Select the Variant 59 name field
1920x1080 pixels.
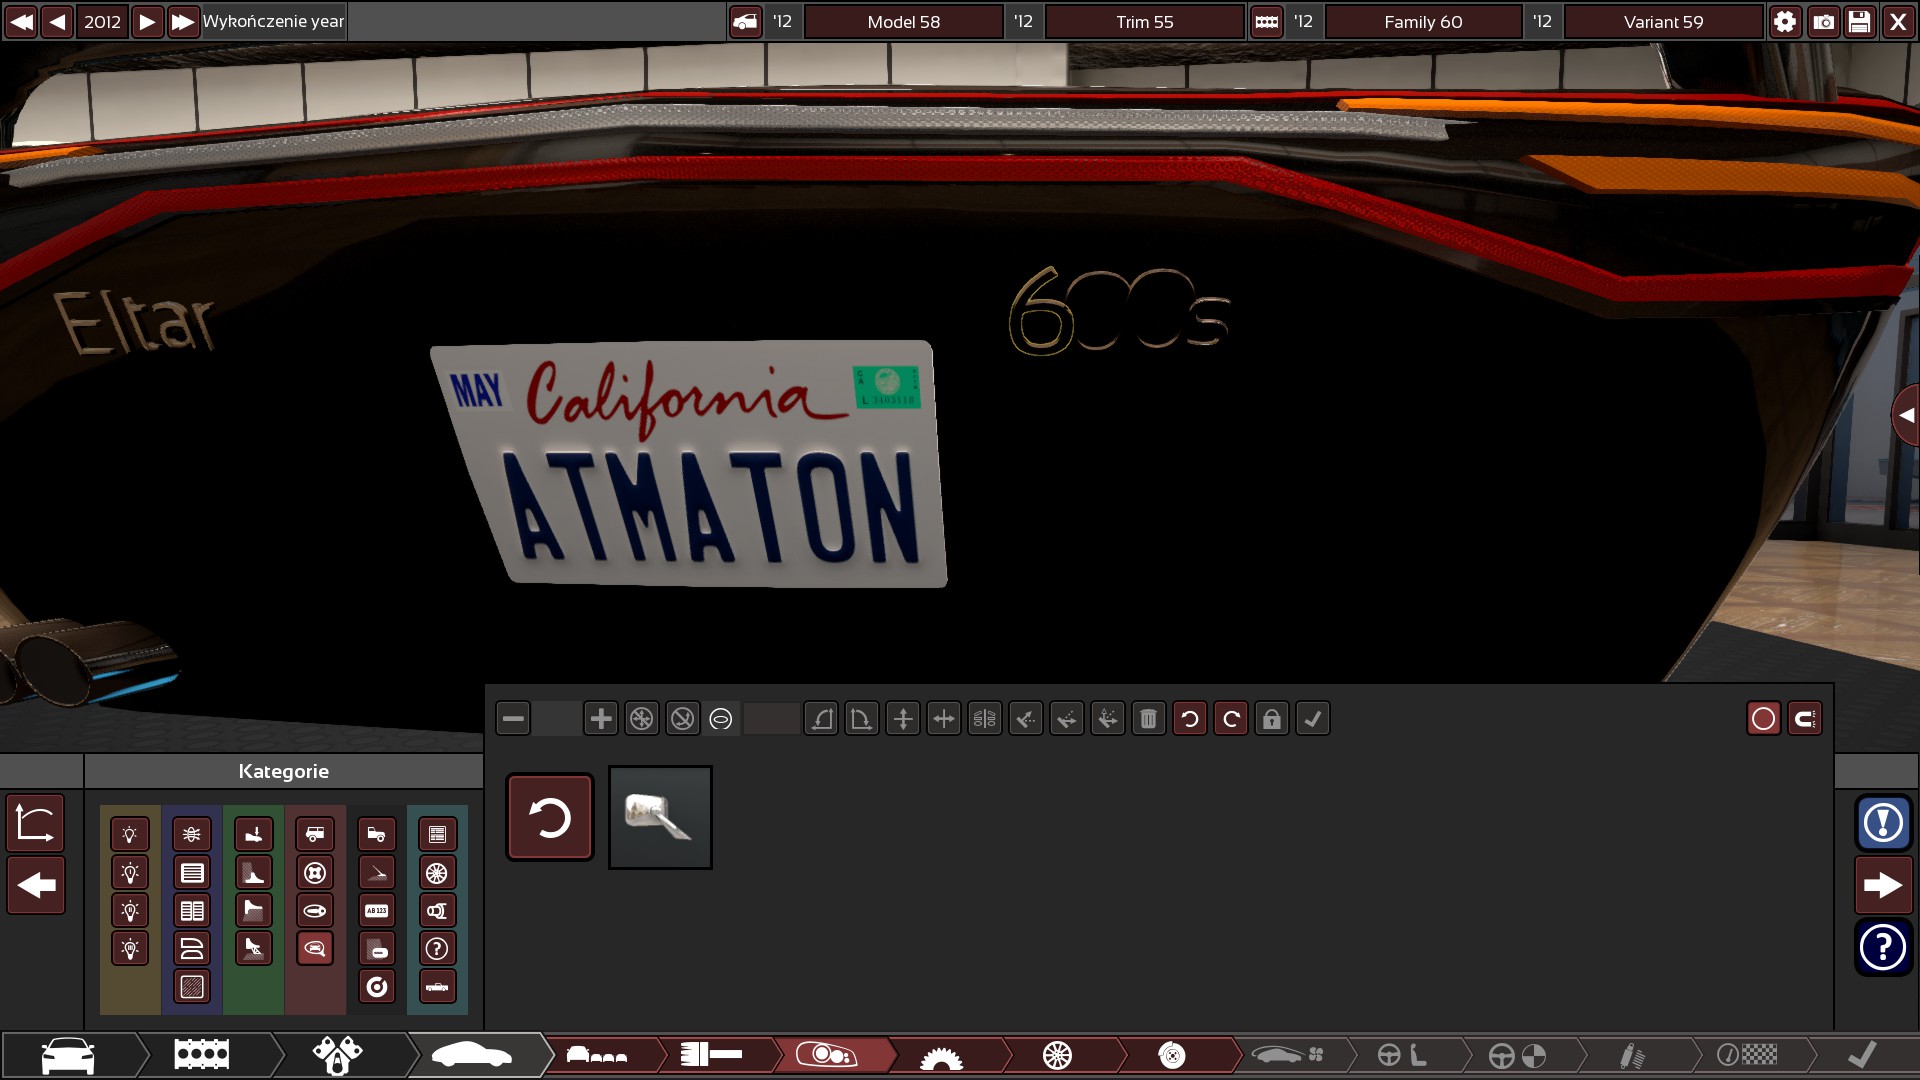point(1663,22)
